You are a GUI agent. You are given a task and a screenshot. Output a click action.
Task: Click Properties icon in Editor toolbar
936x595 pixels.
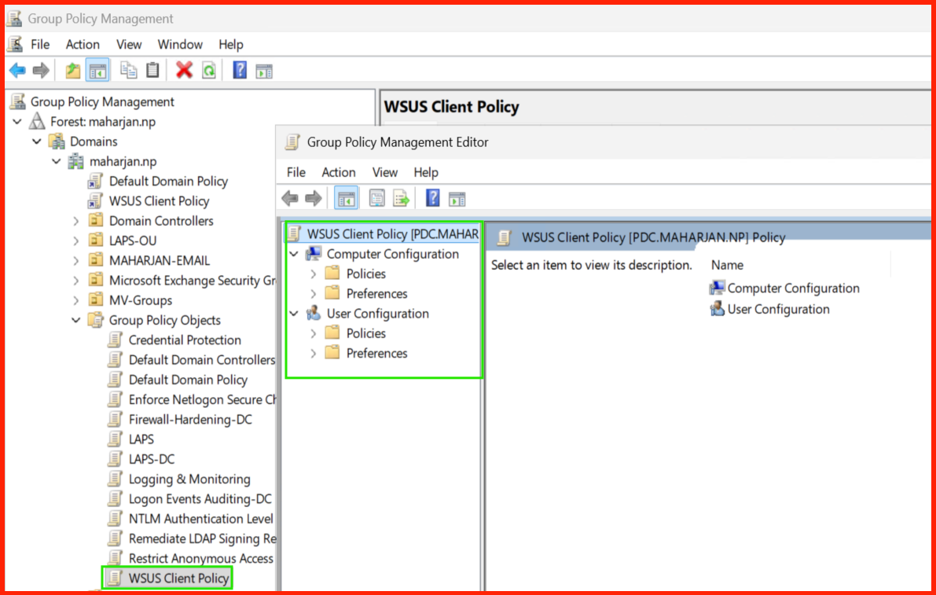tap(377, 198)
